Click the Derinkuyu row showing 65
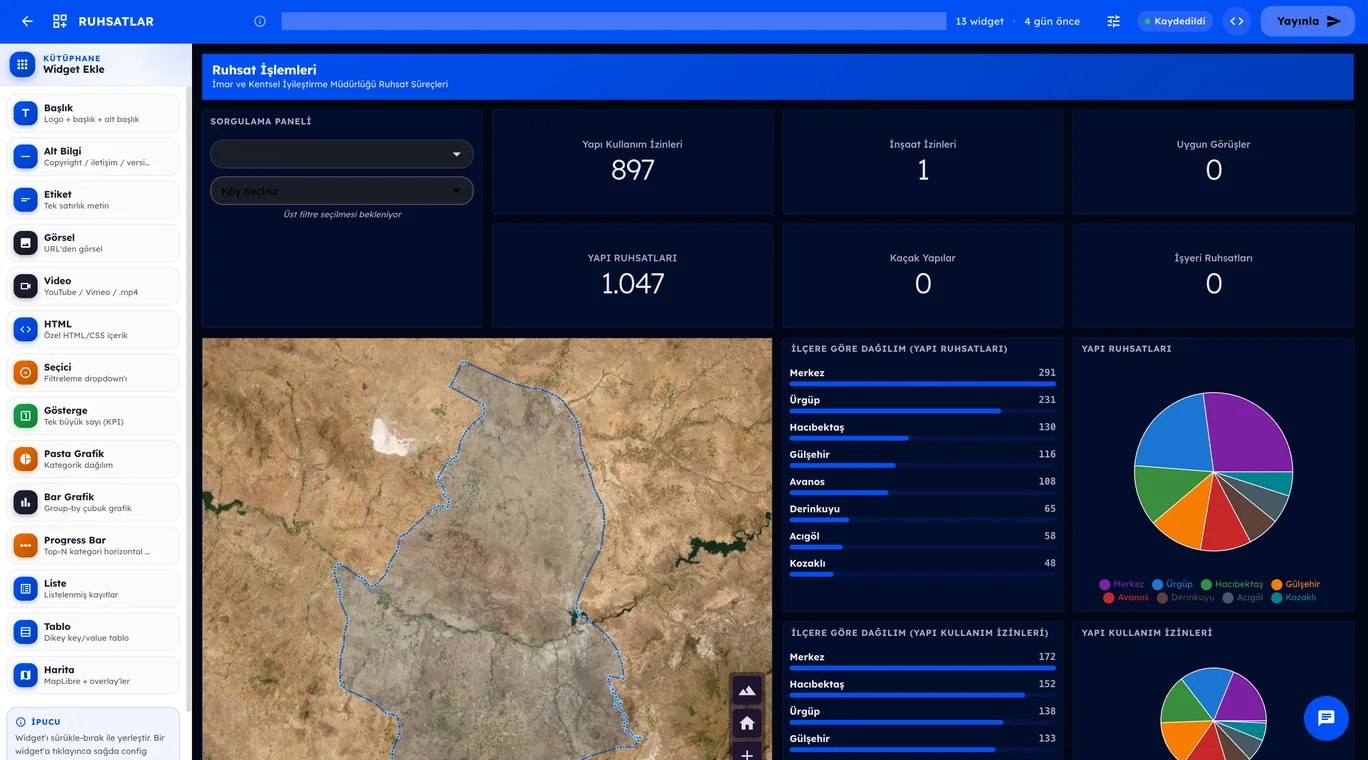The image size is (1368, 760). pyautogui.click(x=922, y=513)
